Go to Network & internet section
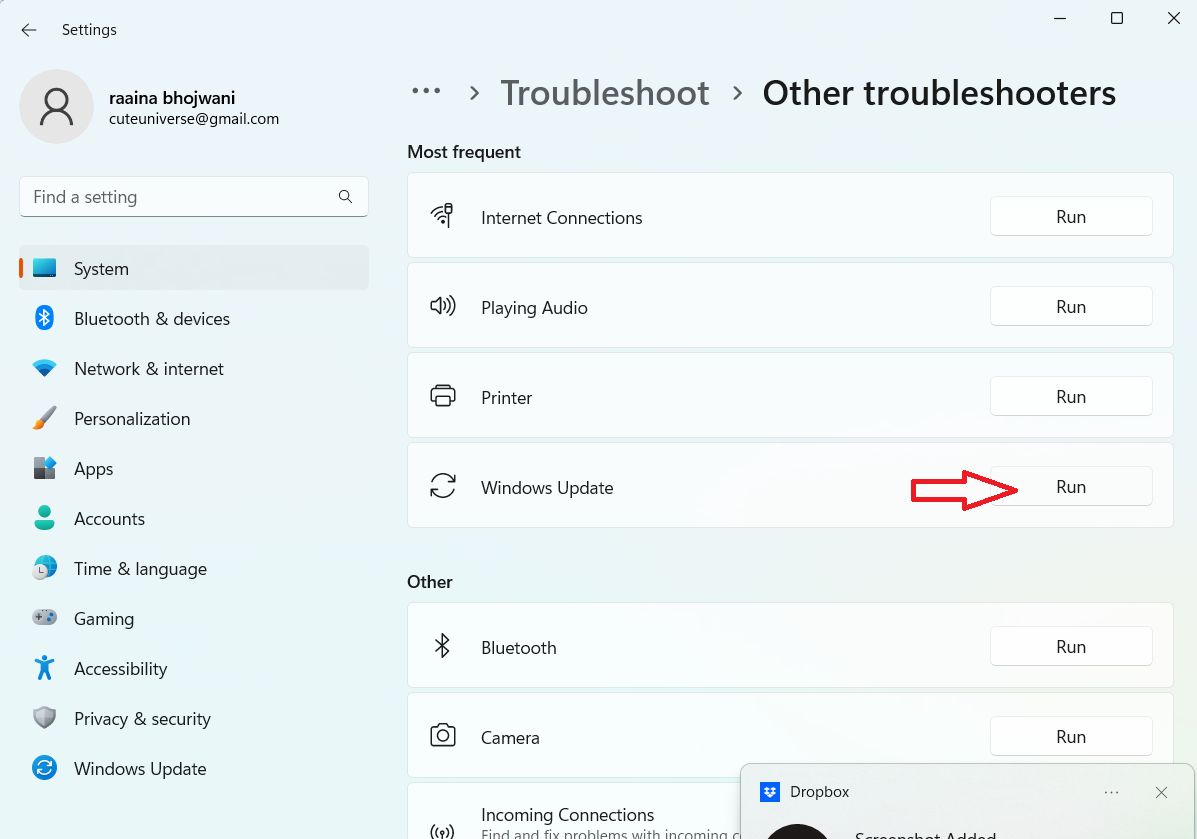The height and width of the screenshot is (839, 1197). pos(149,369)
